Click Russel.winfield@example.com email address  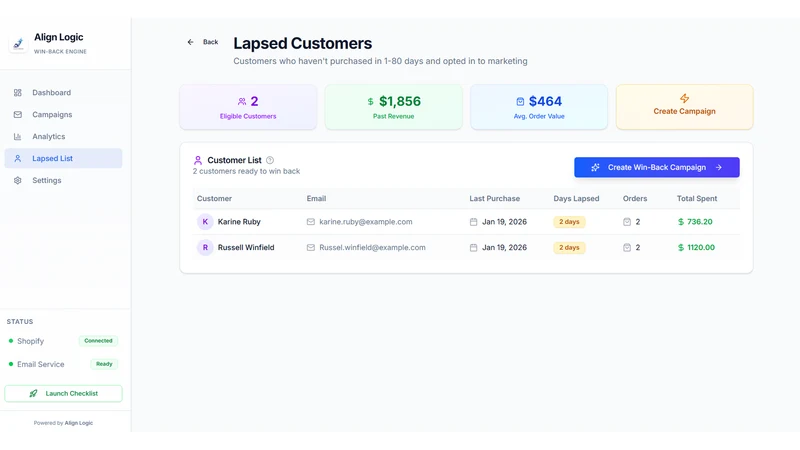click(372, 247)
